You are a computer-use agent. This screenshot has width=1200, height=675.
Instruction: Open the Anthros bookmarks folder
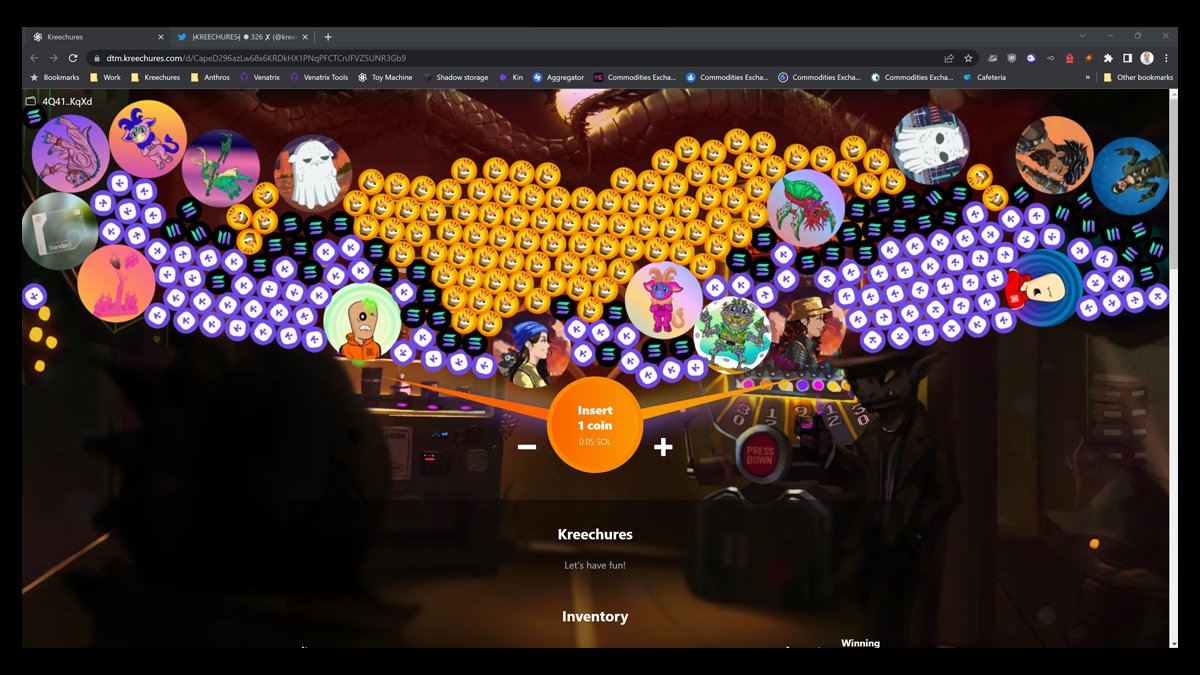point(210,77)
